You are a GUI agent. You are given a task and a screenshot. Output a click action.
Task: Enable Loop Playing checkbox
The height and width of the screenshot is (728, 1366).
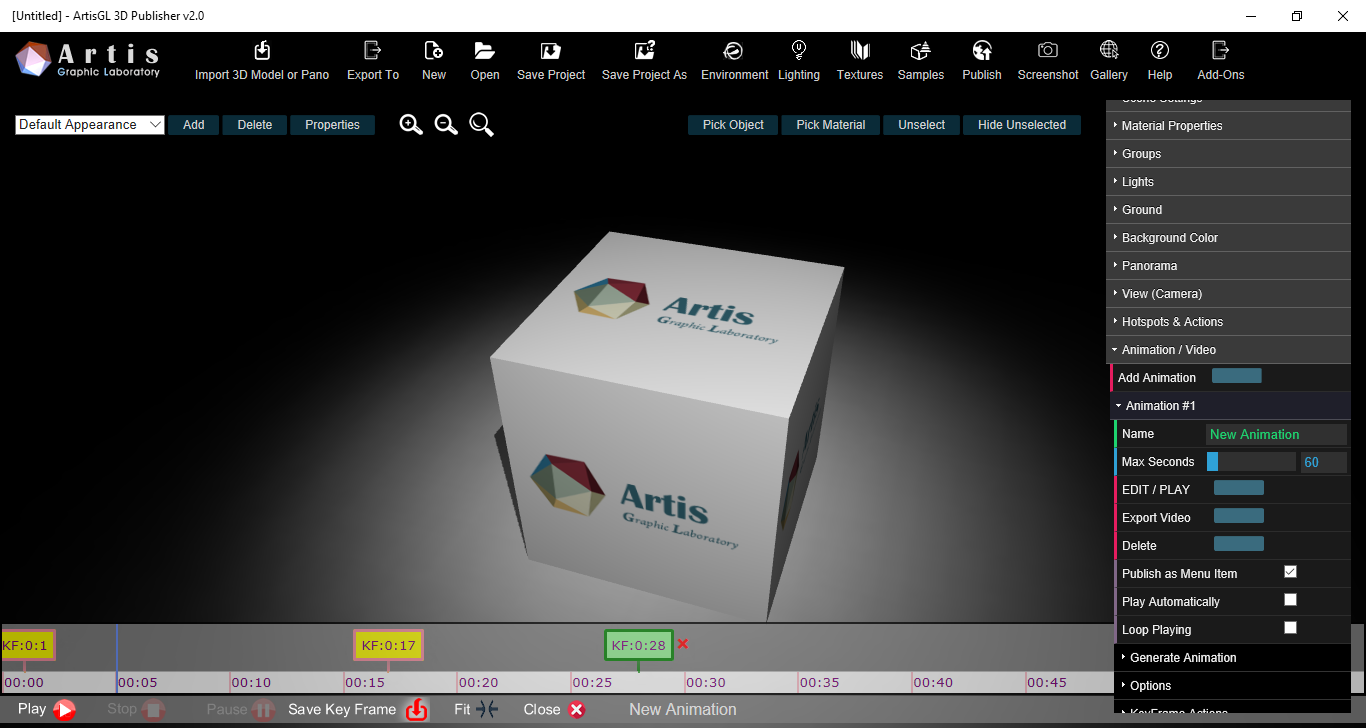(x=1290, y=628)
